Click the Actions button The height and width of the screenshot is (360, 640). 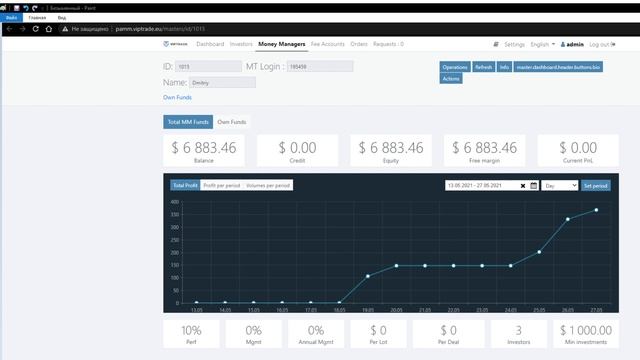pyautogui.click(x=451, y=78)
